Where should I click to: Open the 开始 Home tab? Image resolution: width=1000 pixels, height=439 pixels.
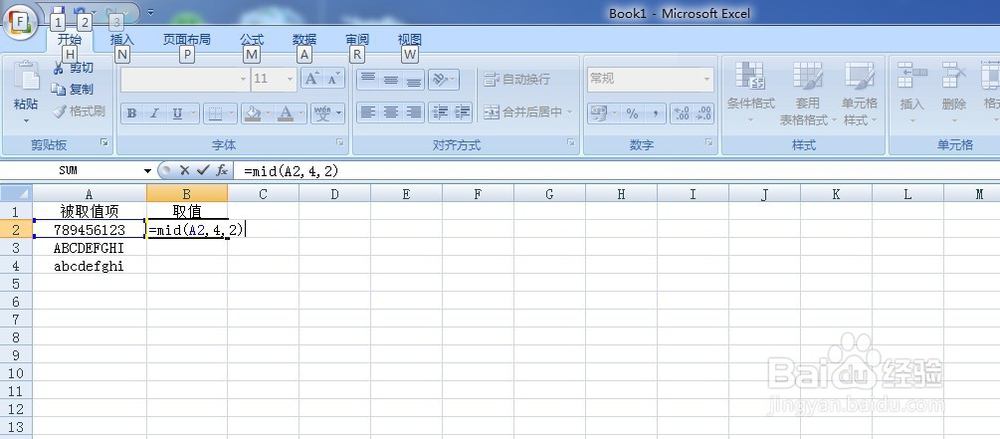70,40
